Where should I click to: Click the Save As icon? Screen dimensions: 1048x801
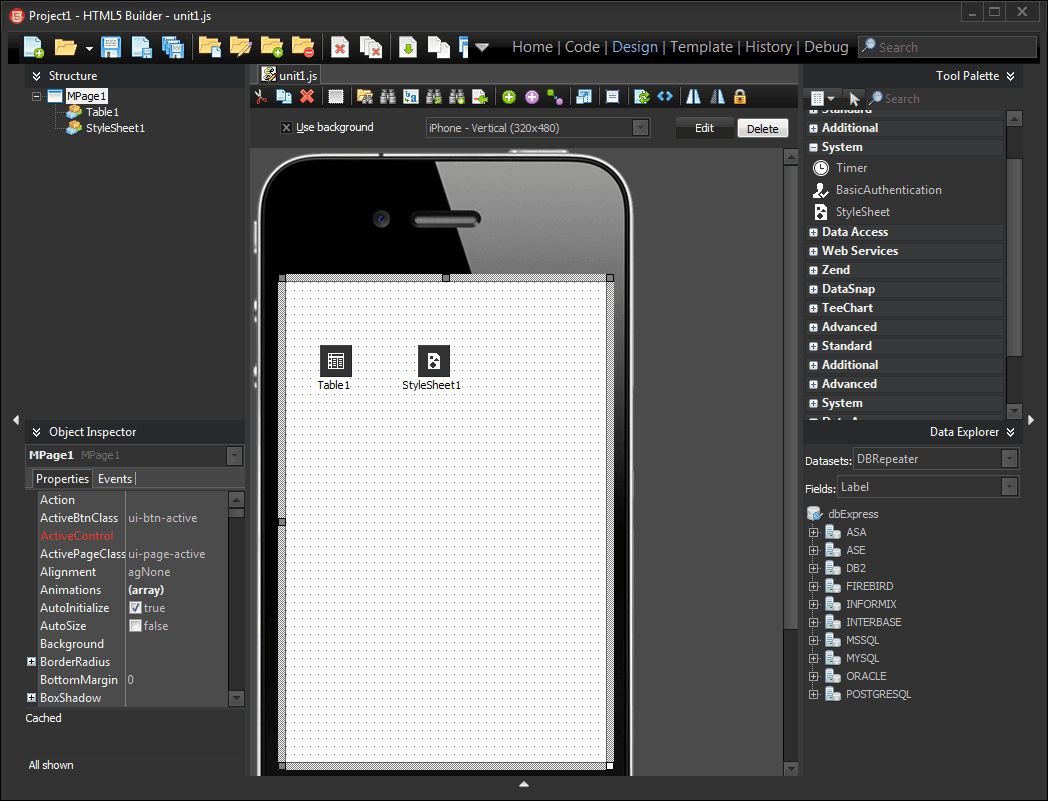pos(142,47)
